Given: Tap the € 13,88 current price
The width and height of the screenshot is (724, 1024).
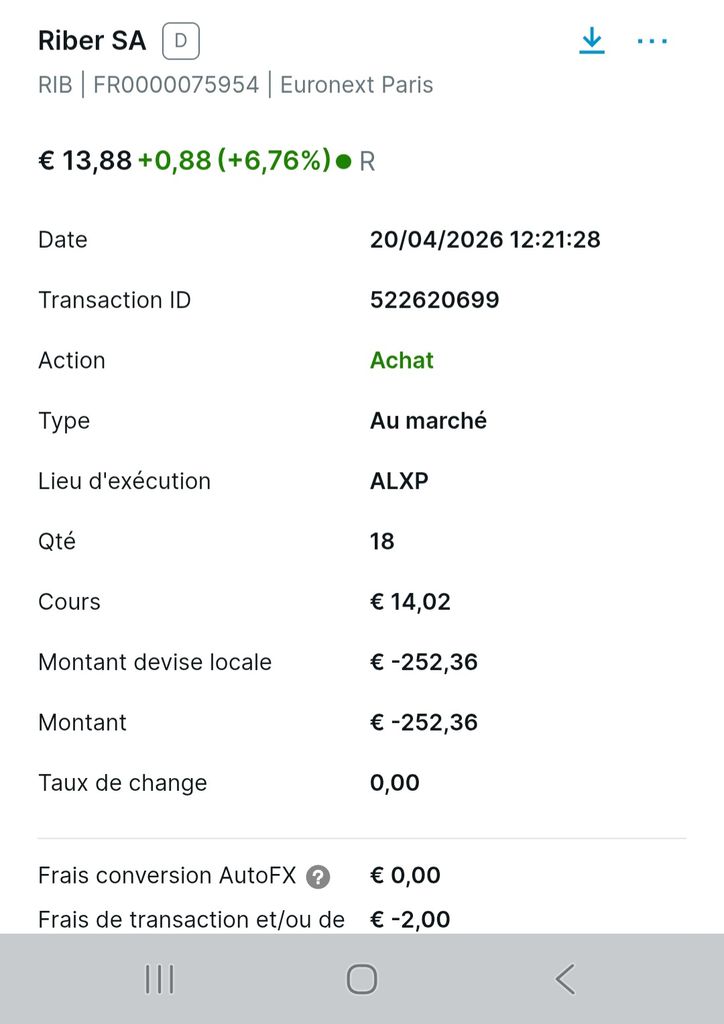Looking at the screenshot, I should [85, 160].
